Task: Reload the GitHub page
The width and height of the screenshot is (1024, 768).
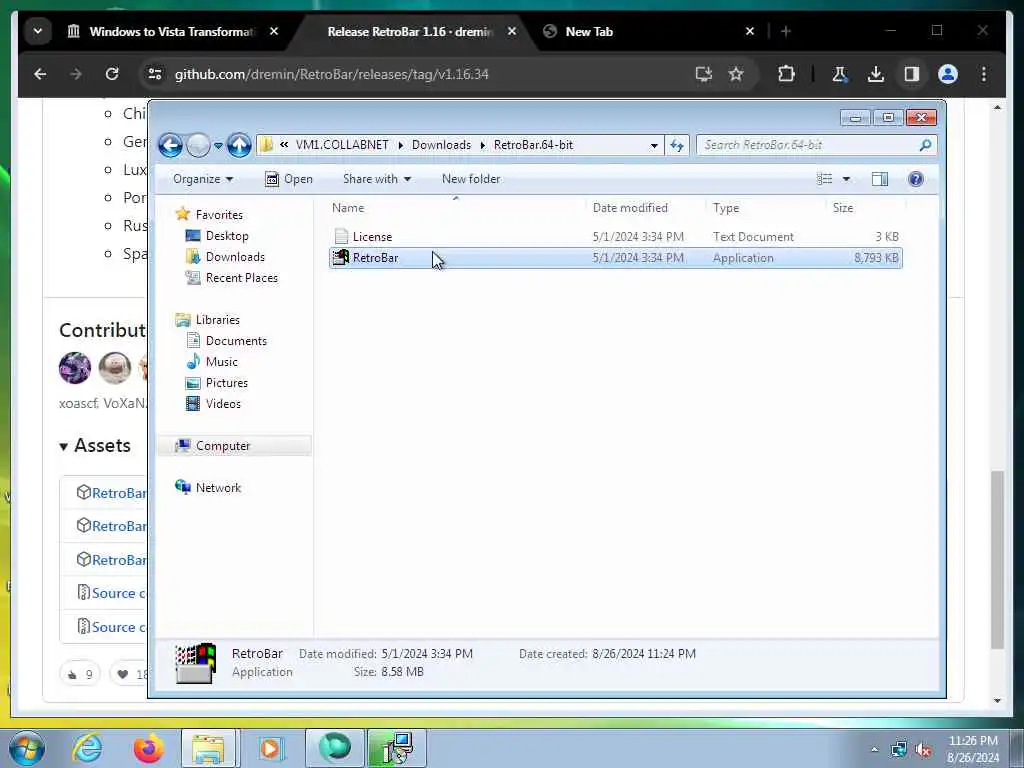Action: (x=112, y=74)
